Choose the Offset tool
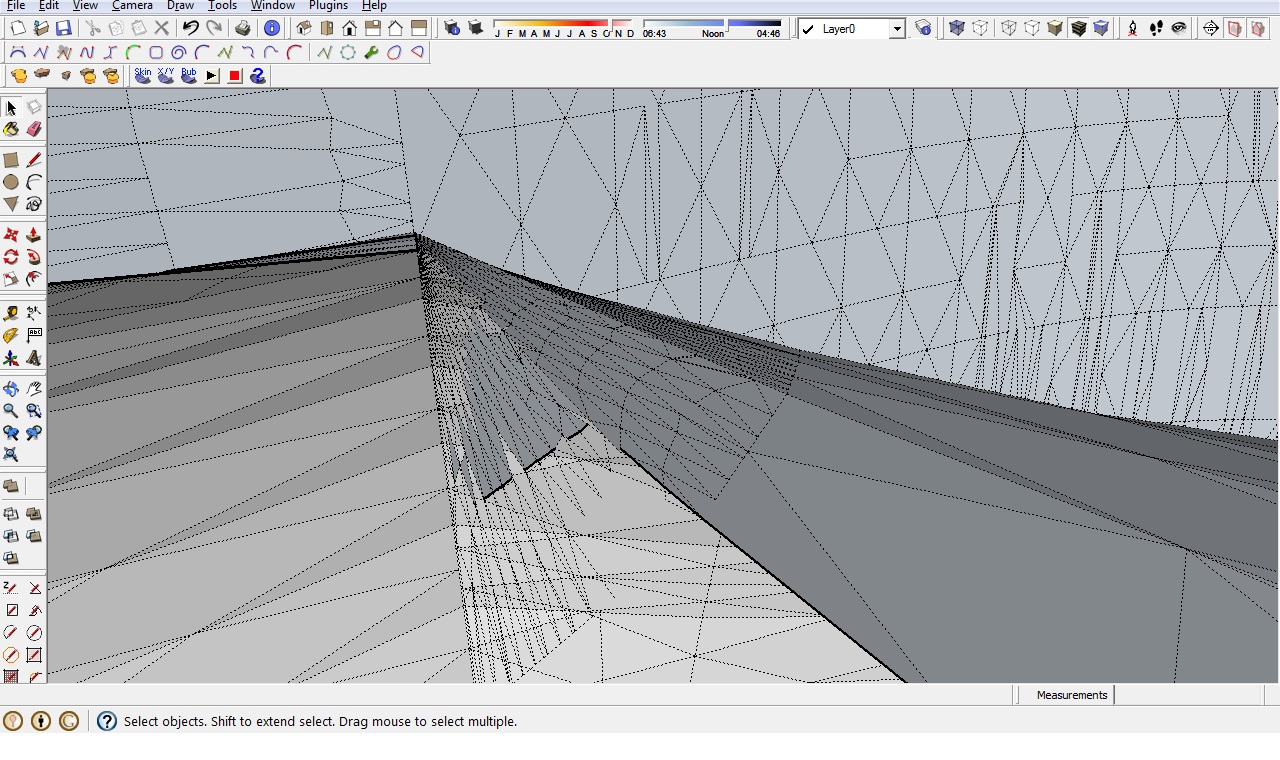This screenshot has width=1280, height=760. tap(34, 279)
